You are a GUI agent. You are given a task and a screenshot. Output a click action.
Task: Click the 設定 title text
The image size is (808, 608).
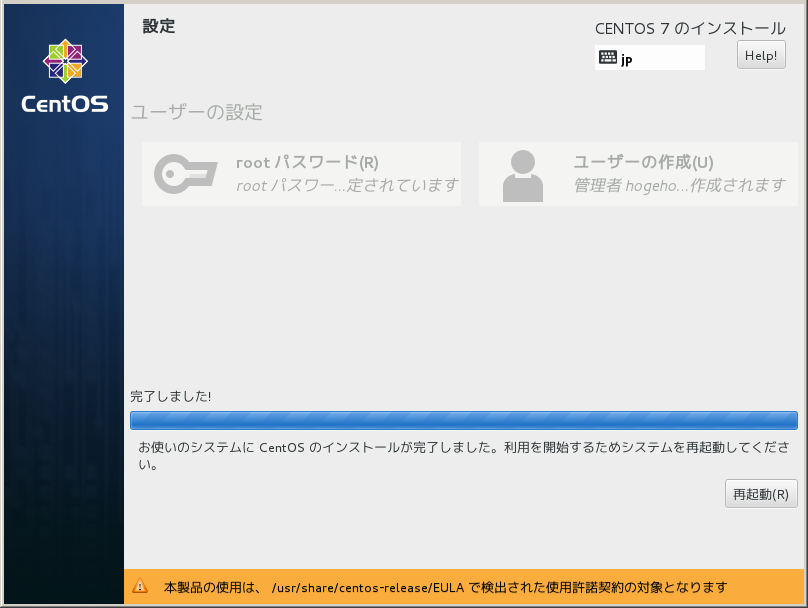(x=159, y=26)
